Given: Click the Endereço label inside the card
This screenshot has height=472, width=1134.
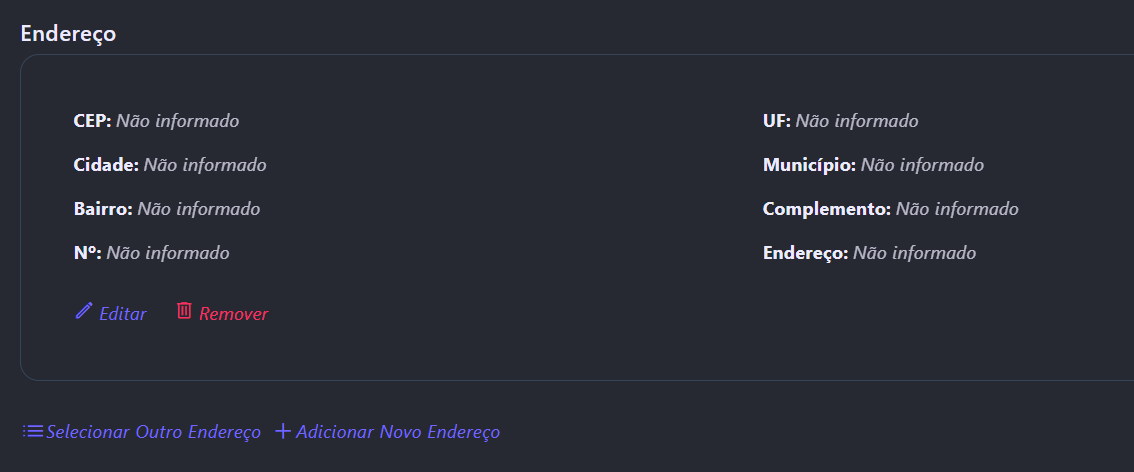Looking at the screenshot, I should (805, 253).
